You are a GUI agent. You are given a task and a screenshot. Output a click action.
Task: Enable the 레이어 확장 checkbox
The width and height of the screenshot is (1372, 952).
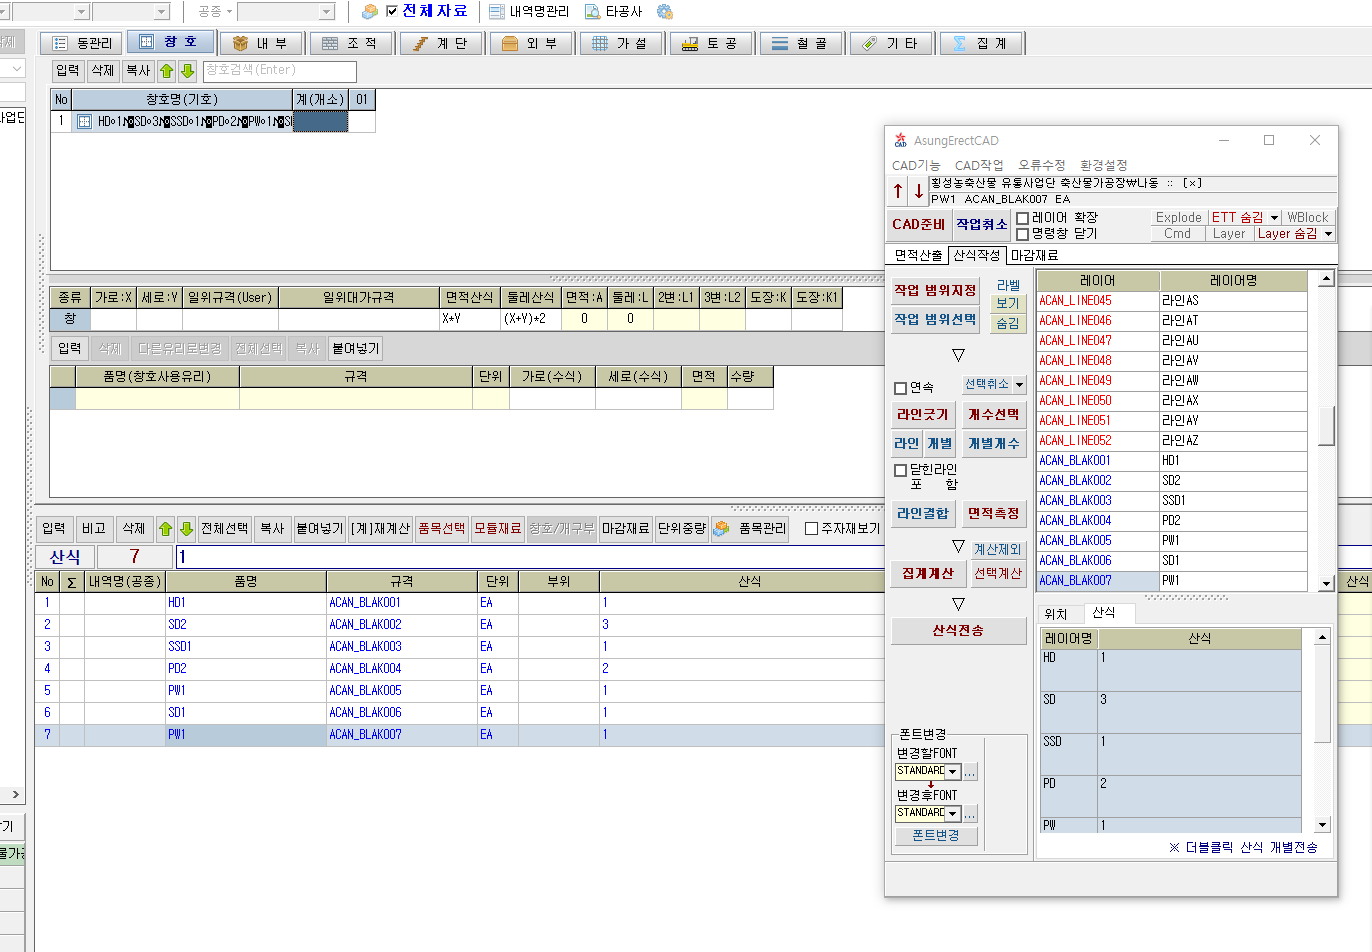(1023, 218)
